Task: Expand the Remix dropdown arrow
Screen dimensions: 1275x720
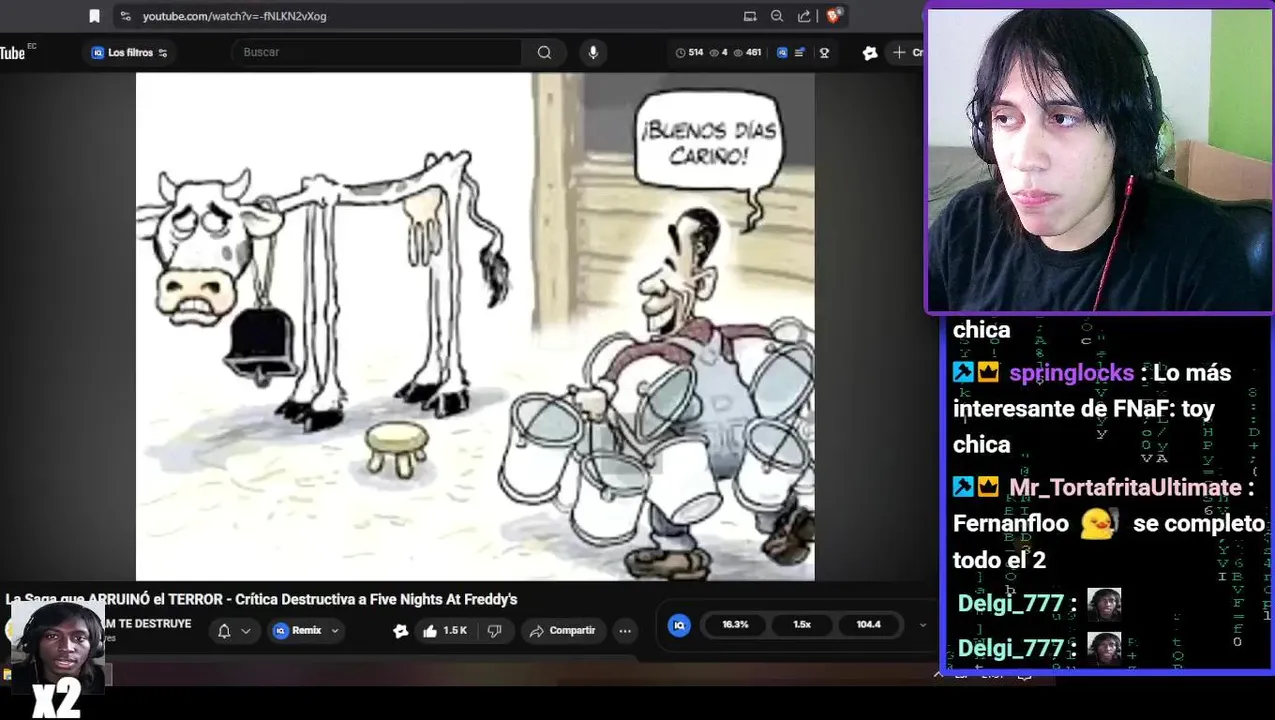Action: click(x=335, y=631)
